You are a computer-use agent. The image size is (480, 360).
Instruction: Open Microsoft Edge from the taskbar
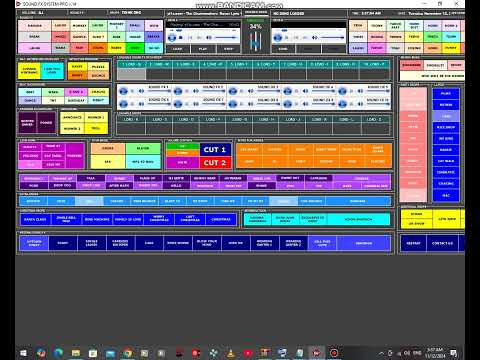(x=58, y=353)
